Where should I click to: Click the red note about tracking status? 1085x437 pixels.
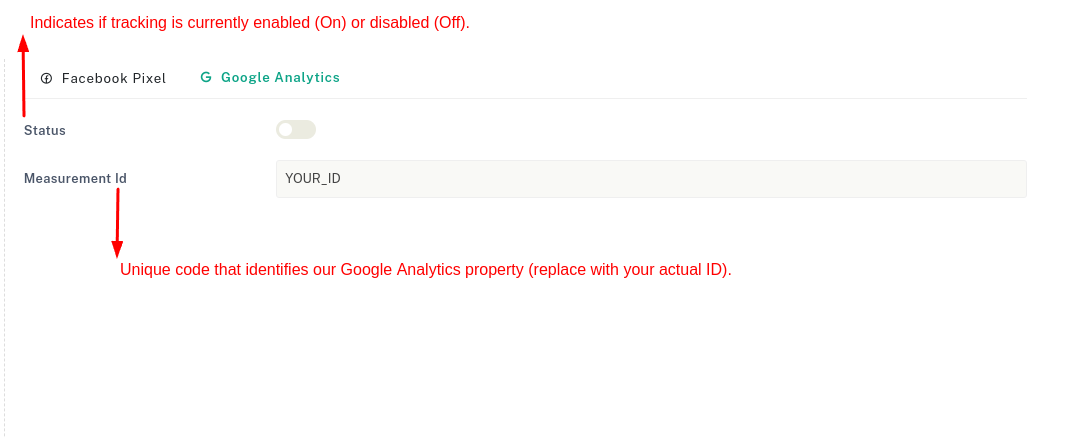(250, 22)
